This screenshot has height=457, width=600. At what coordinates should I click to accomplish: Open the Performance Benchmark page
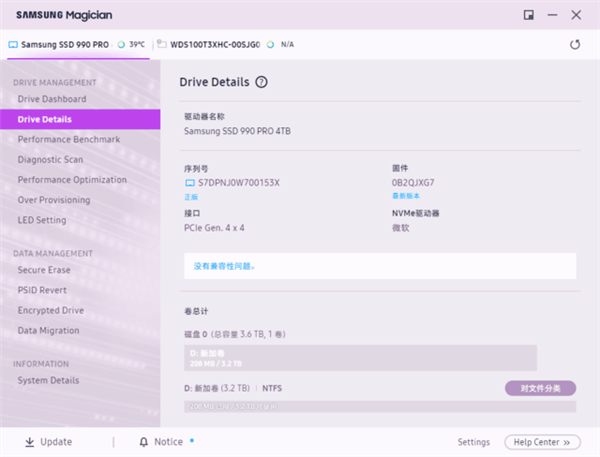click(68, 139)
